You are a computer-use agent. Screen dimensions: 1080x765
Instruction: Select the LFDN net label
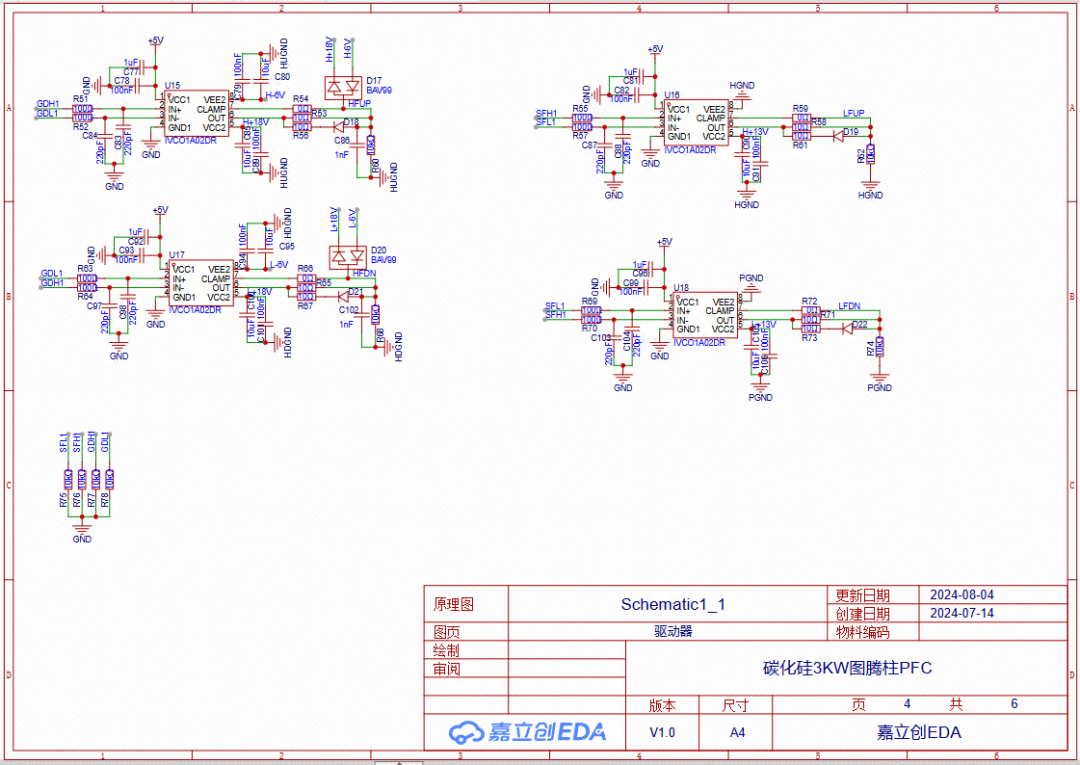(849, 306)
